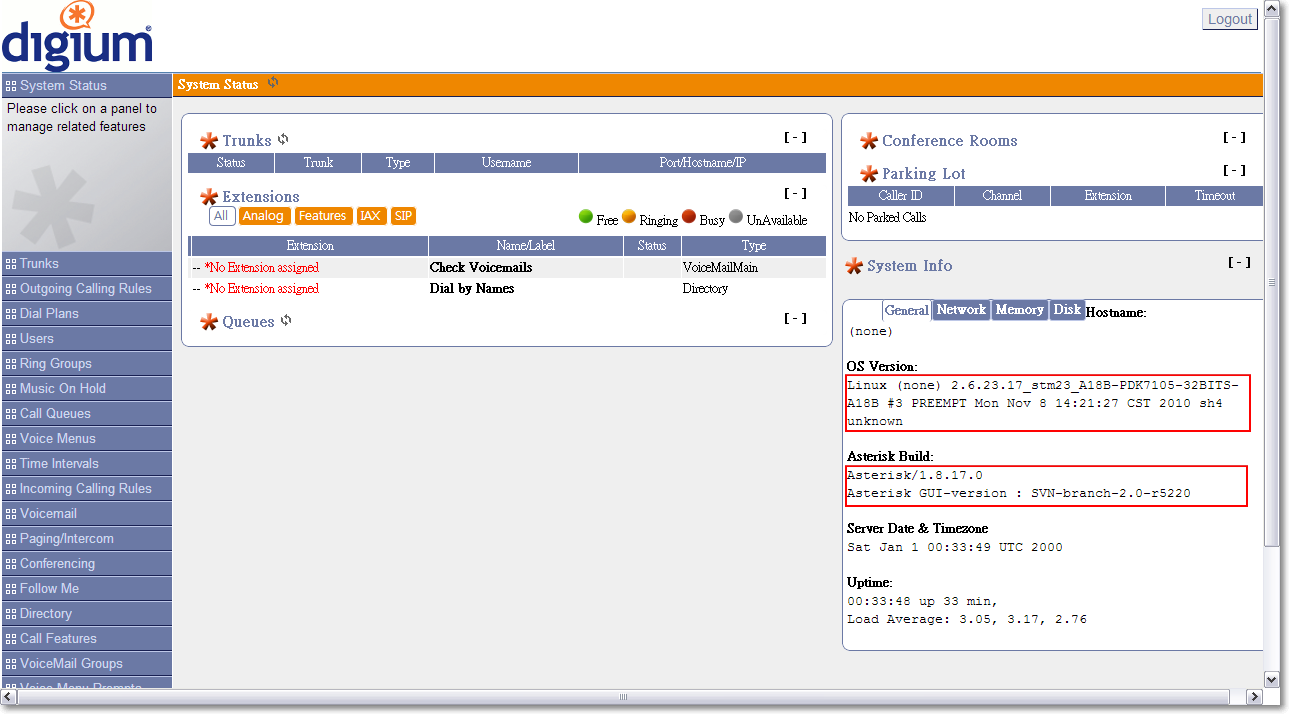Filter extensions by Analog
1289x714 pixels.
(264, 216)
